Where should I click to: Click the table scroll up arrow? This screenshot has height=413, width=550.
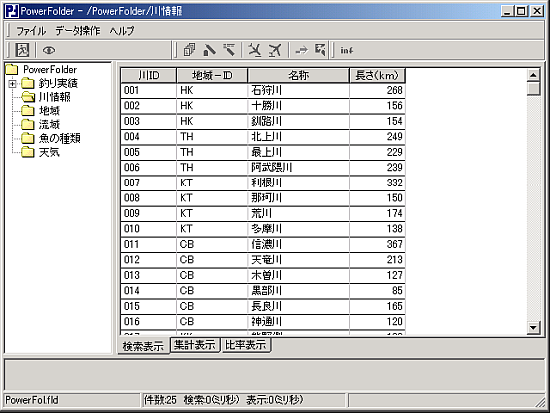533,75
